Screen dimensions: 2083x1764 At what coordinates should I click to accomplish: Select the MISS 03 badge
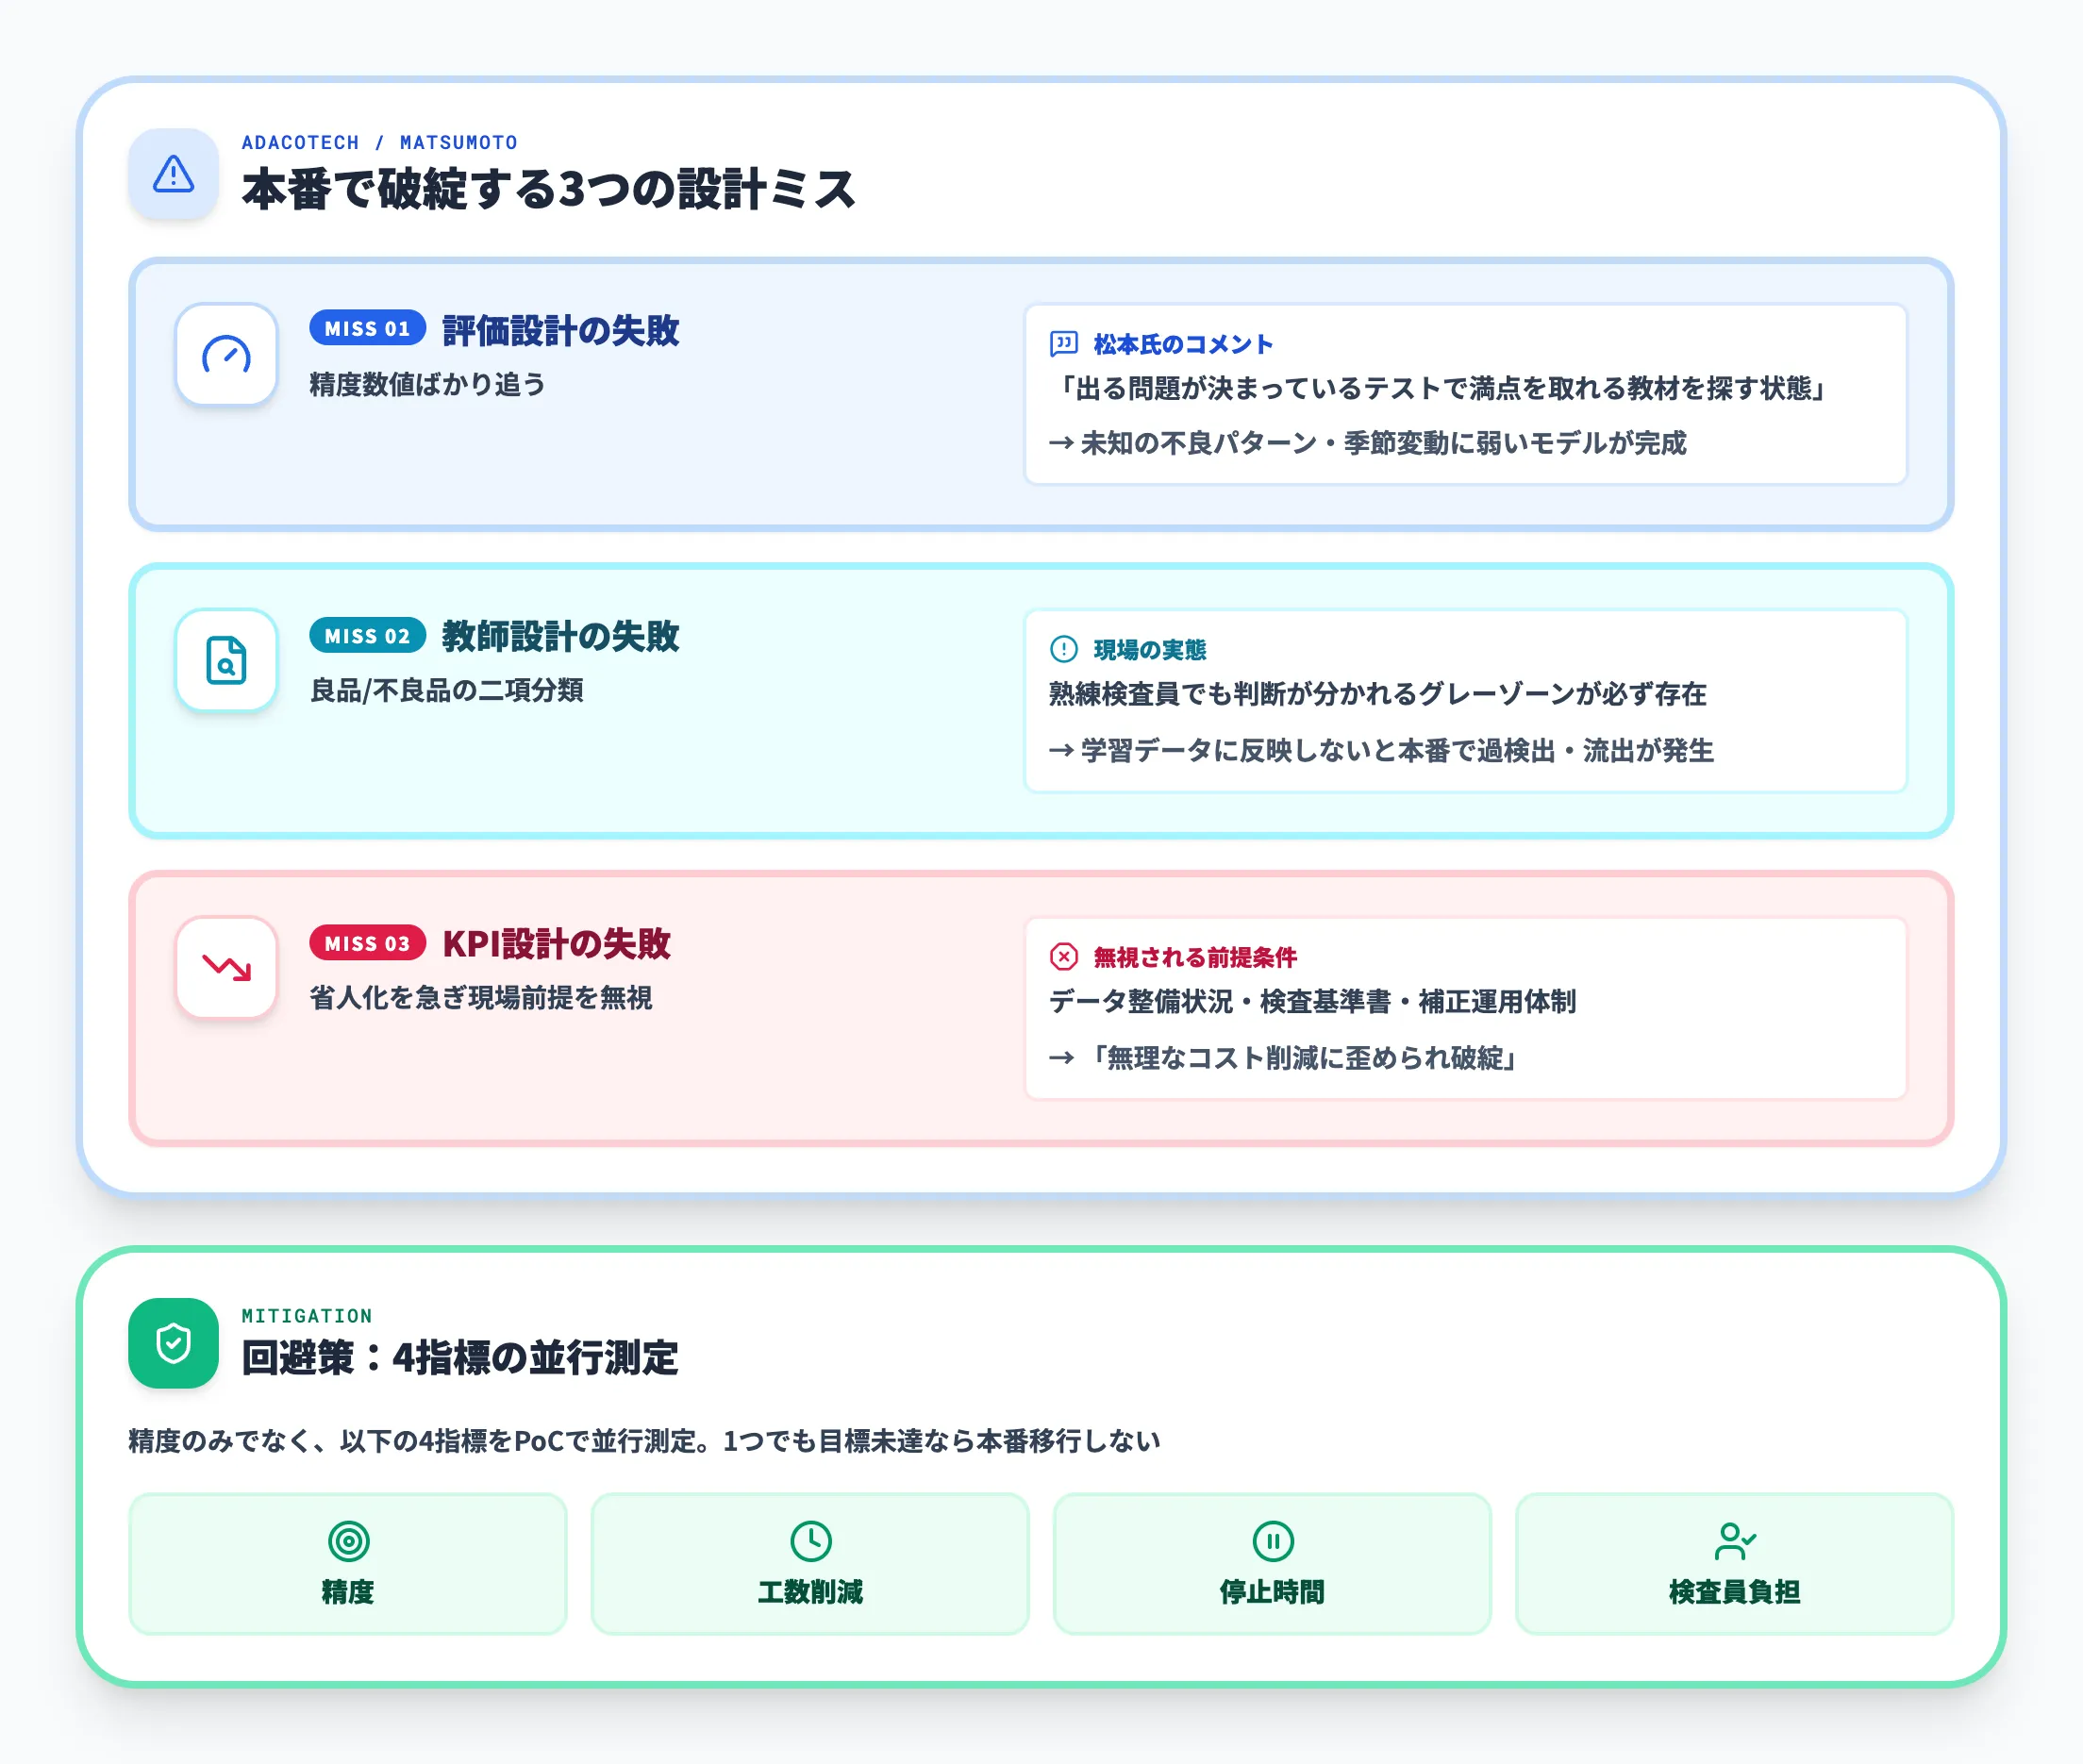pos(367,942)
